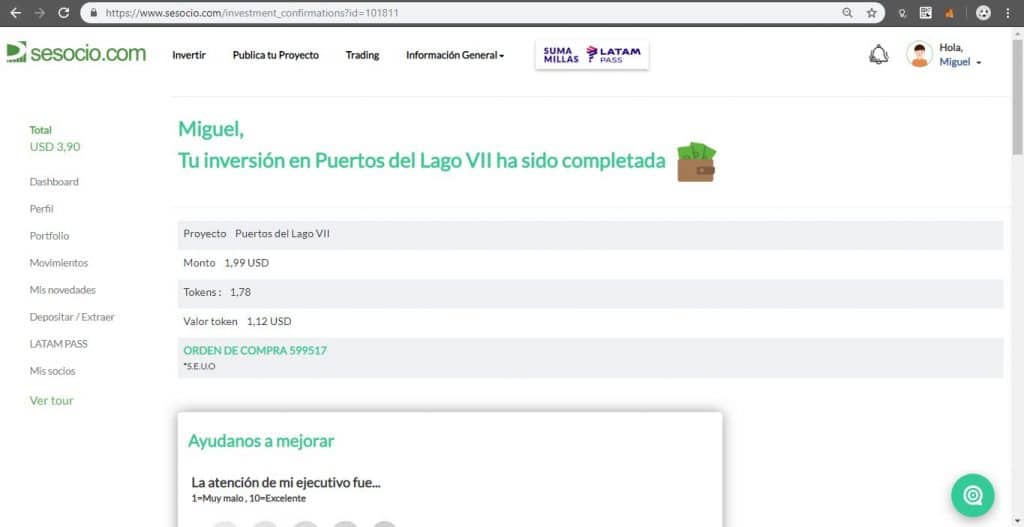Click the browser forward arrow

pos(40,12)
